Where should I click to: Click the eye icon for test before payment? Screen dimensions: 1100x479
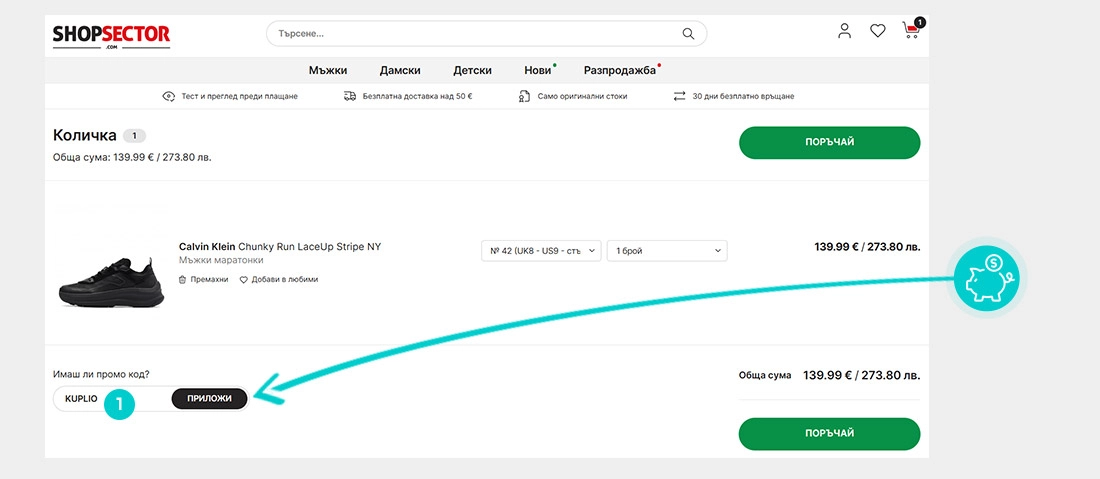168,96
